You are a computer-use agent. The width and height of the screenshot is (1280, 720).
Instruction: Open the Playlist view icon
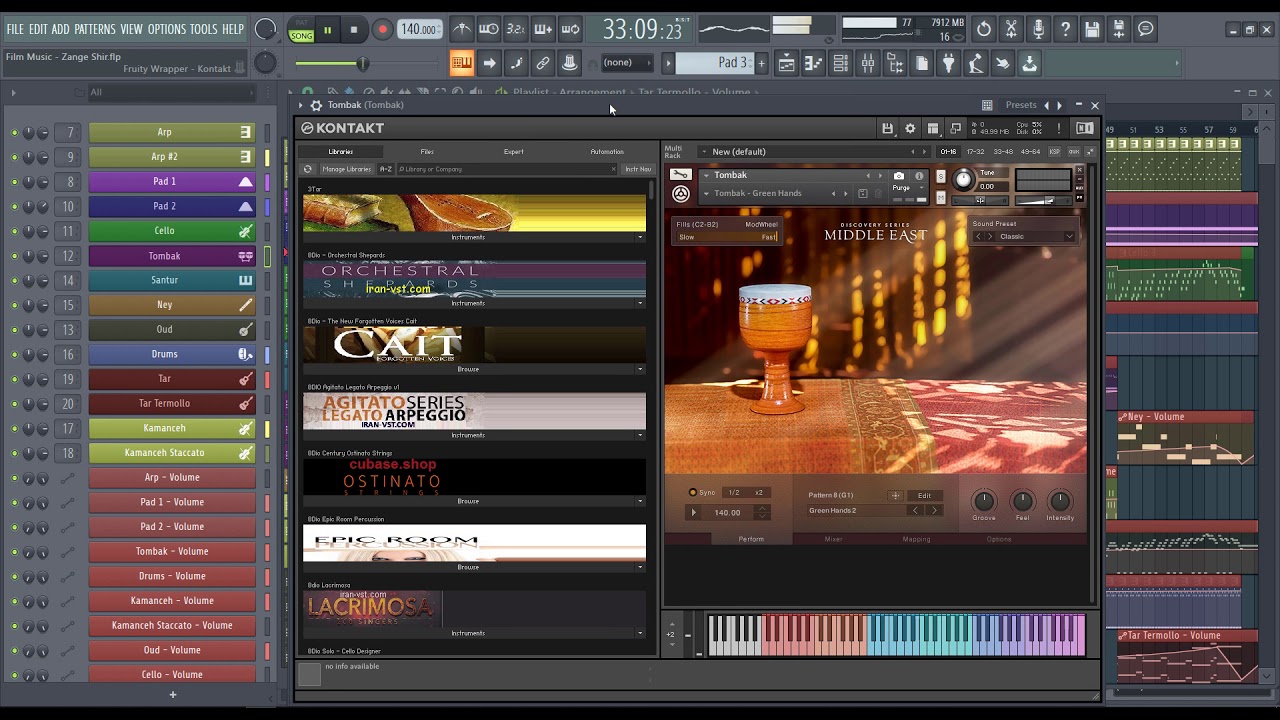786,64
